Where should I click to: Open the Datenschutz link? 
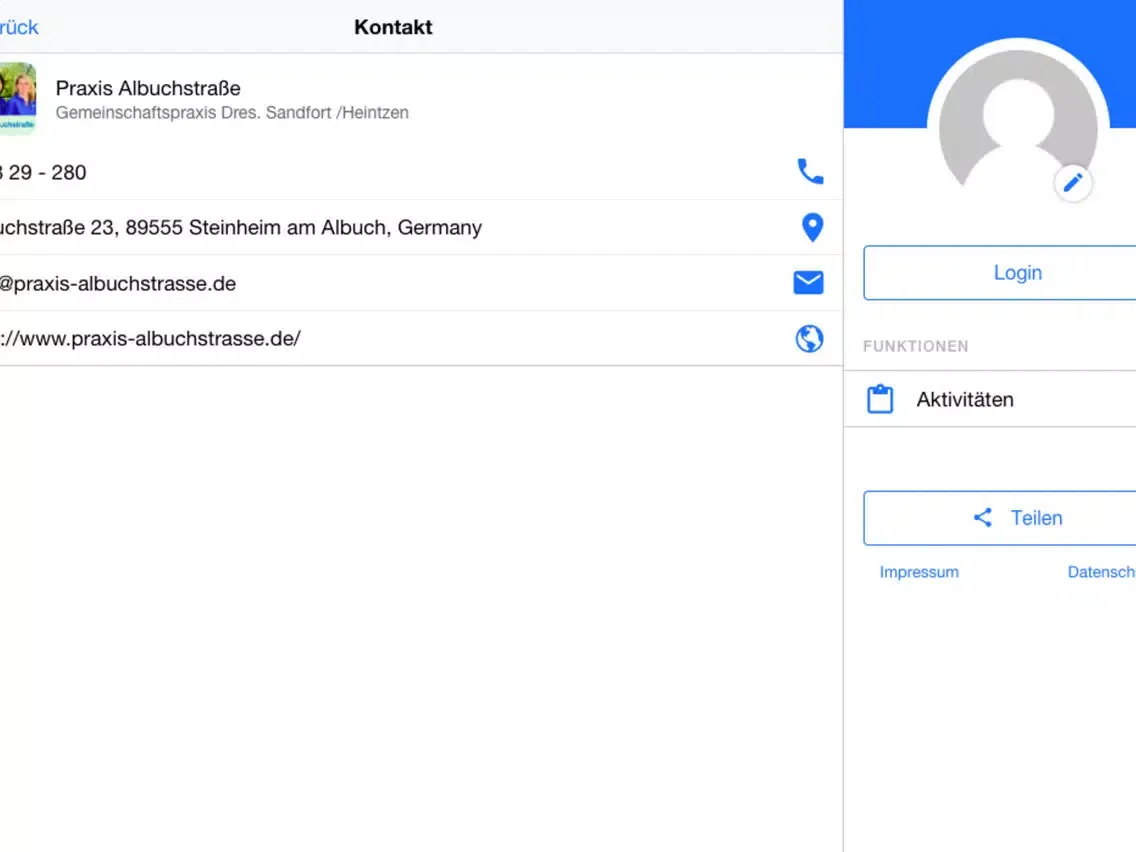coord(1101,572)
